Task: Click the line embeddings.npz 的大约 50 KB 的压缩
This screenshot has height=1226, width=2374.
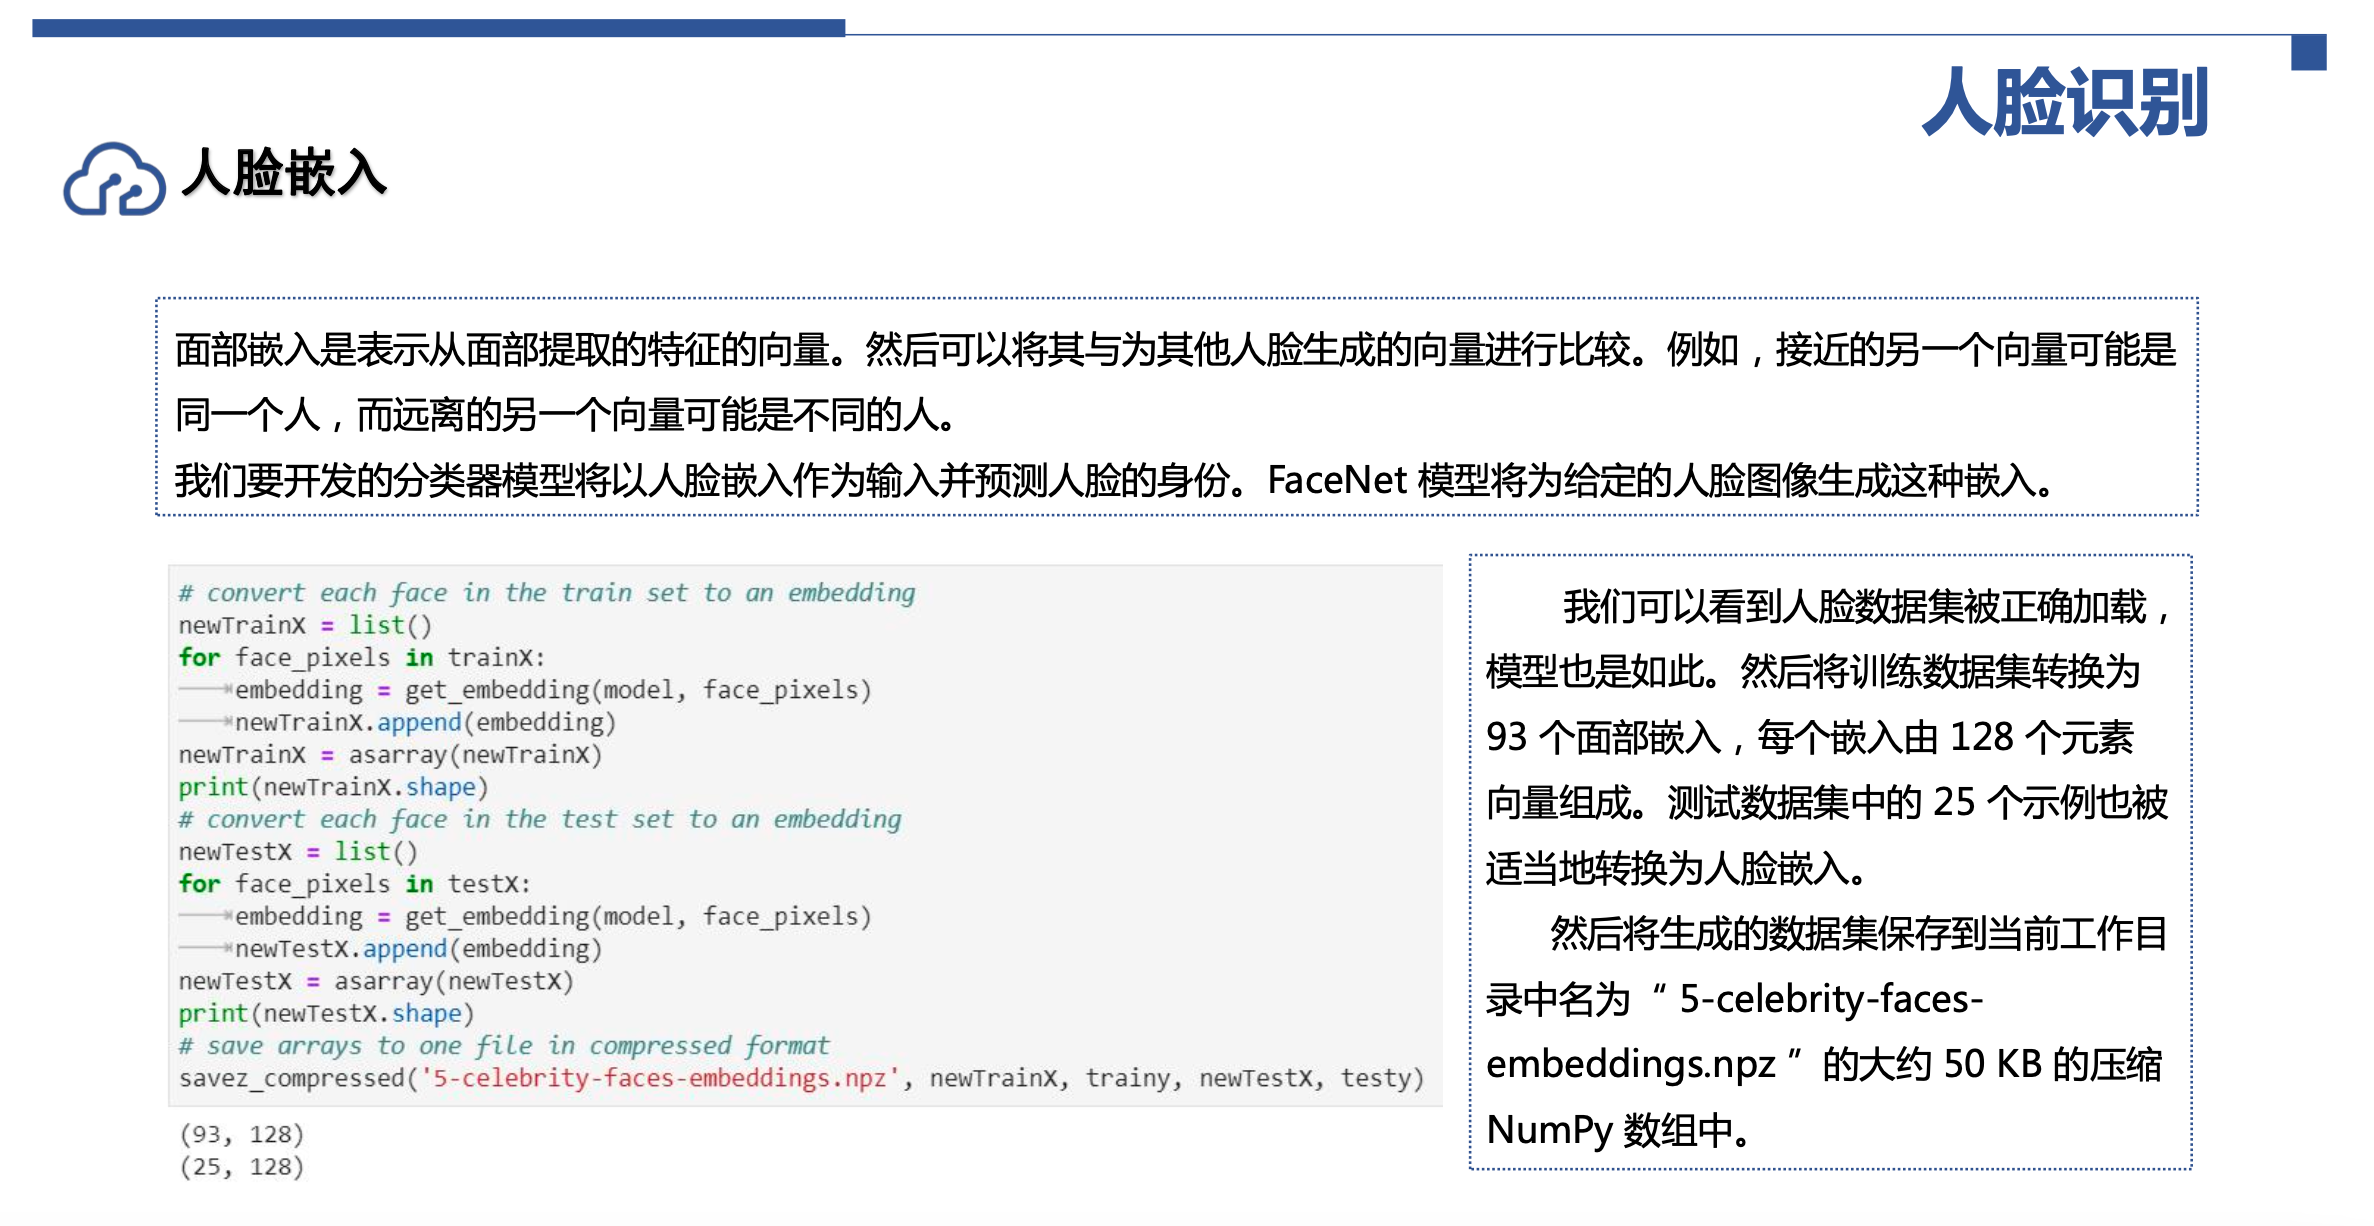Action: tap(1824, 1064)
